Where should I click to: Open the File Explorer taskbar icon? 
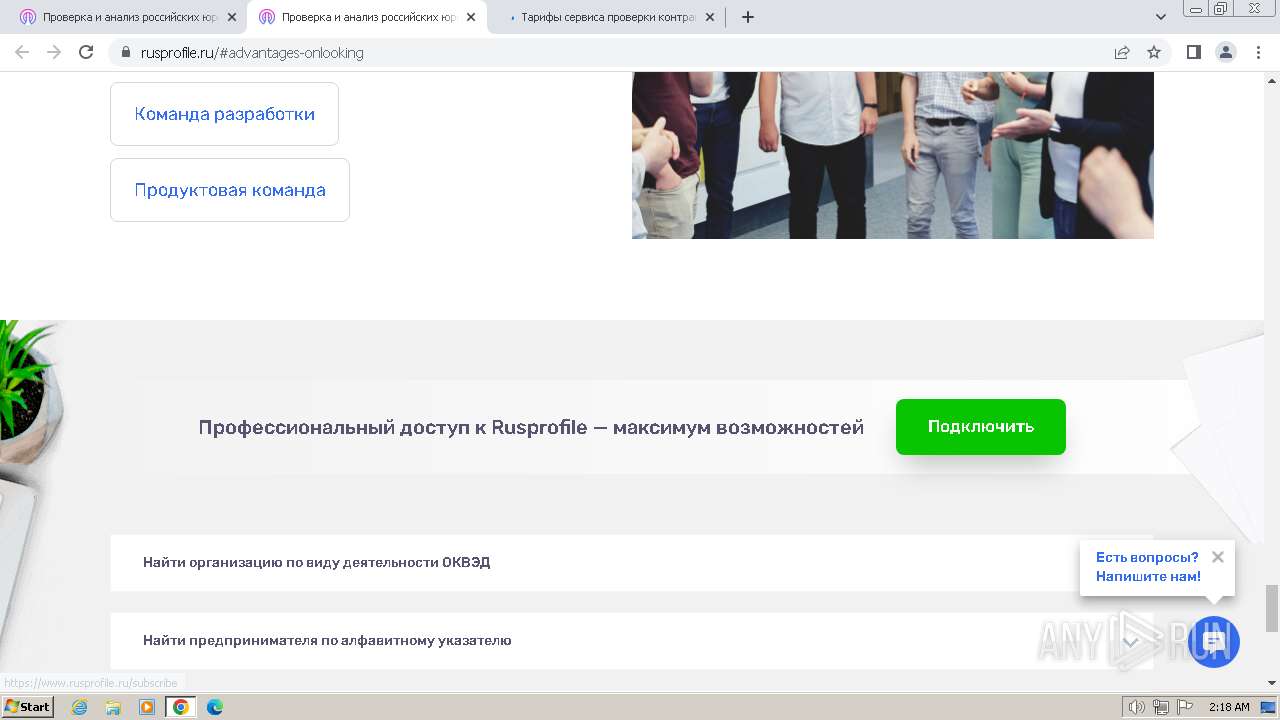pos(113,707)
